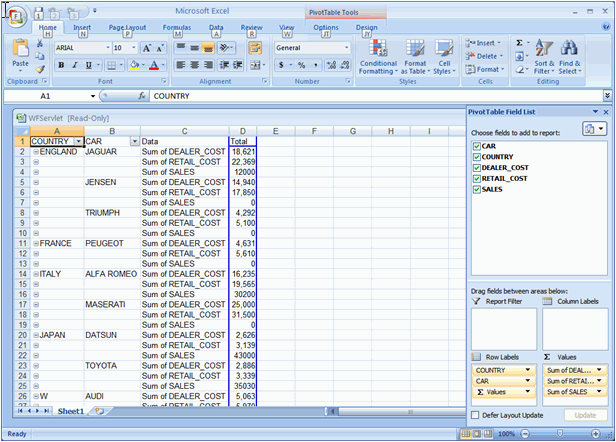Click the Cut scissors icon
The height and width of the screenshot is (442, 616).
point(40,44)
